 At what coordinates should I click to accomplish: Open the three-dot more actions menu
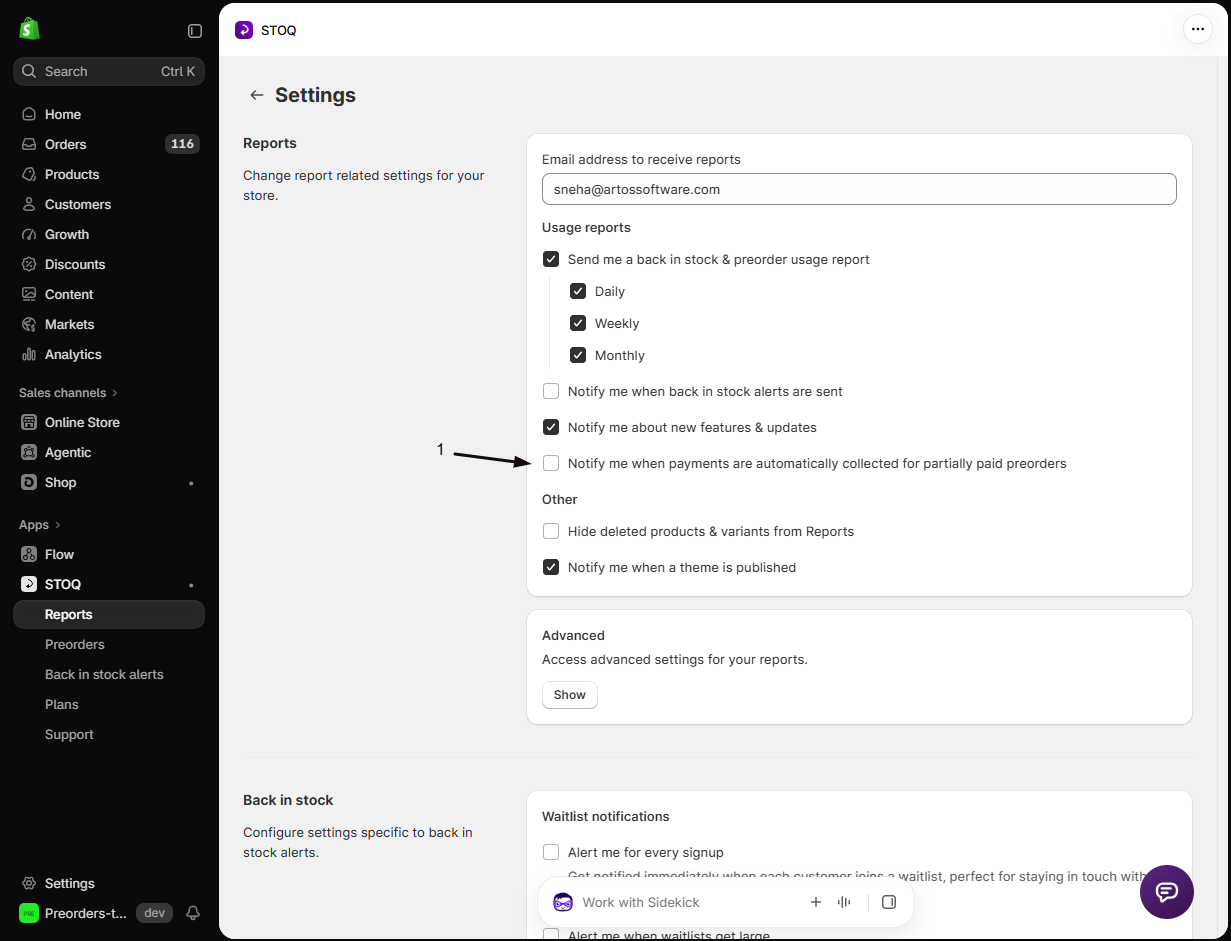pos(1198,29)
